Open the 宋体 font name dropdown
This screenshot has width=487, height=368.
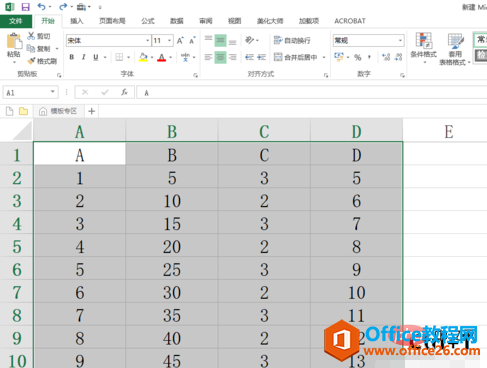[x=148, y=41]
